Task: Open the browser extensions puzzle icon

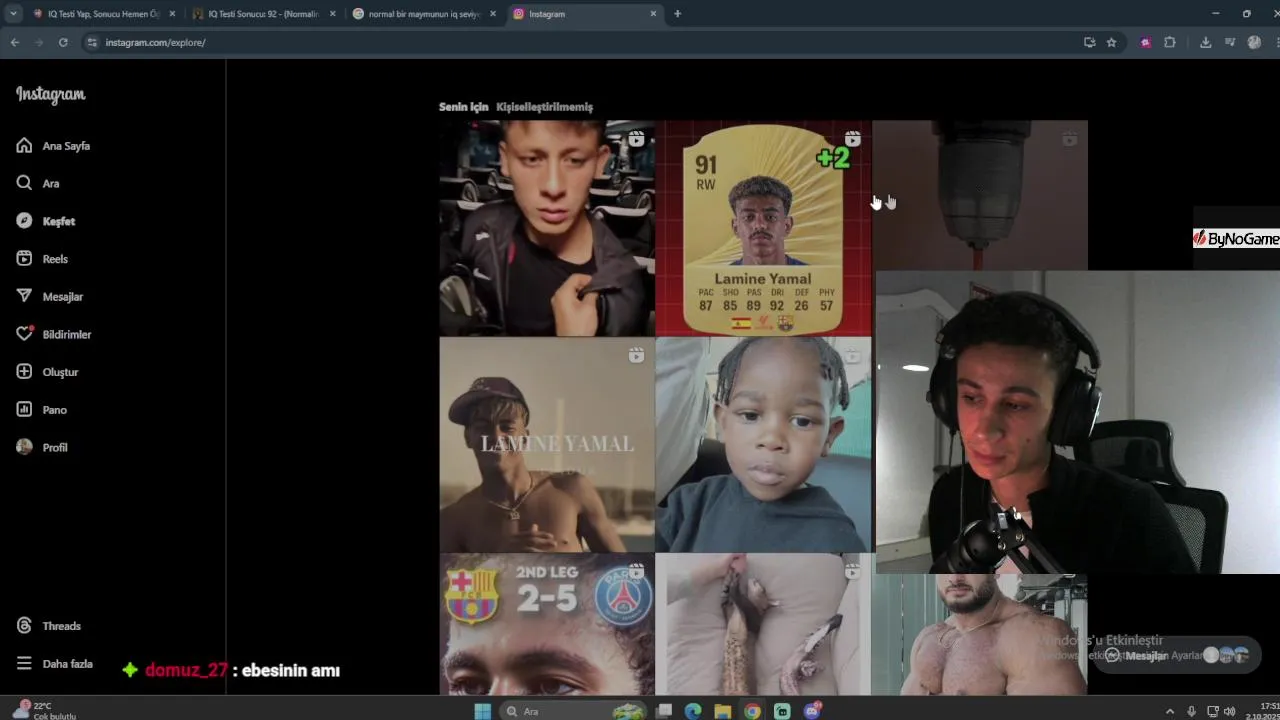Action: click(x=1170, y=42)
